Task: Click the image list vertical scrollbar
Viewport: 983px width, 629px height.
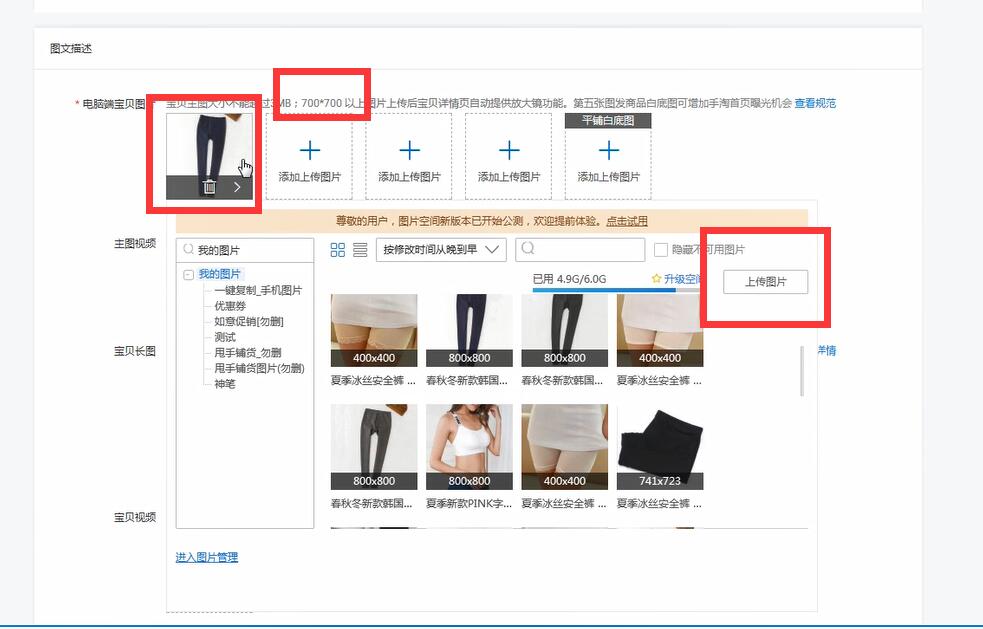Action: pyautogui.click(x=803, y=371)
